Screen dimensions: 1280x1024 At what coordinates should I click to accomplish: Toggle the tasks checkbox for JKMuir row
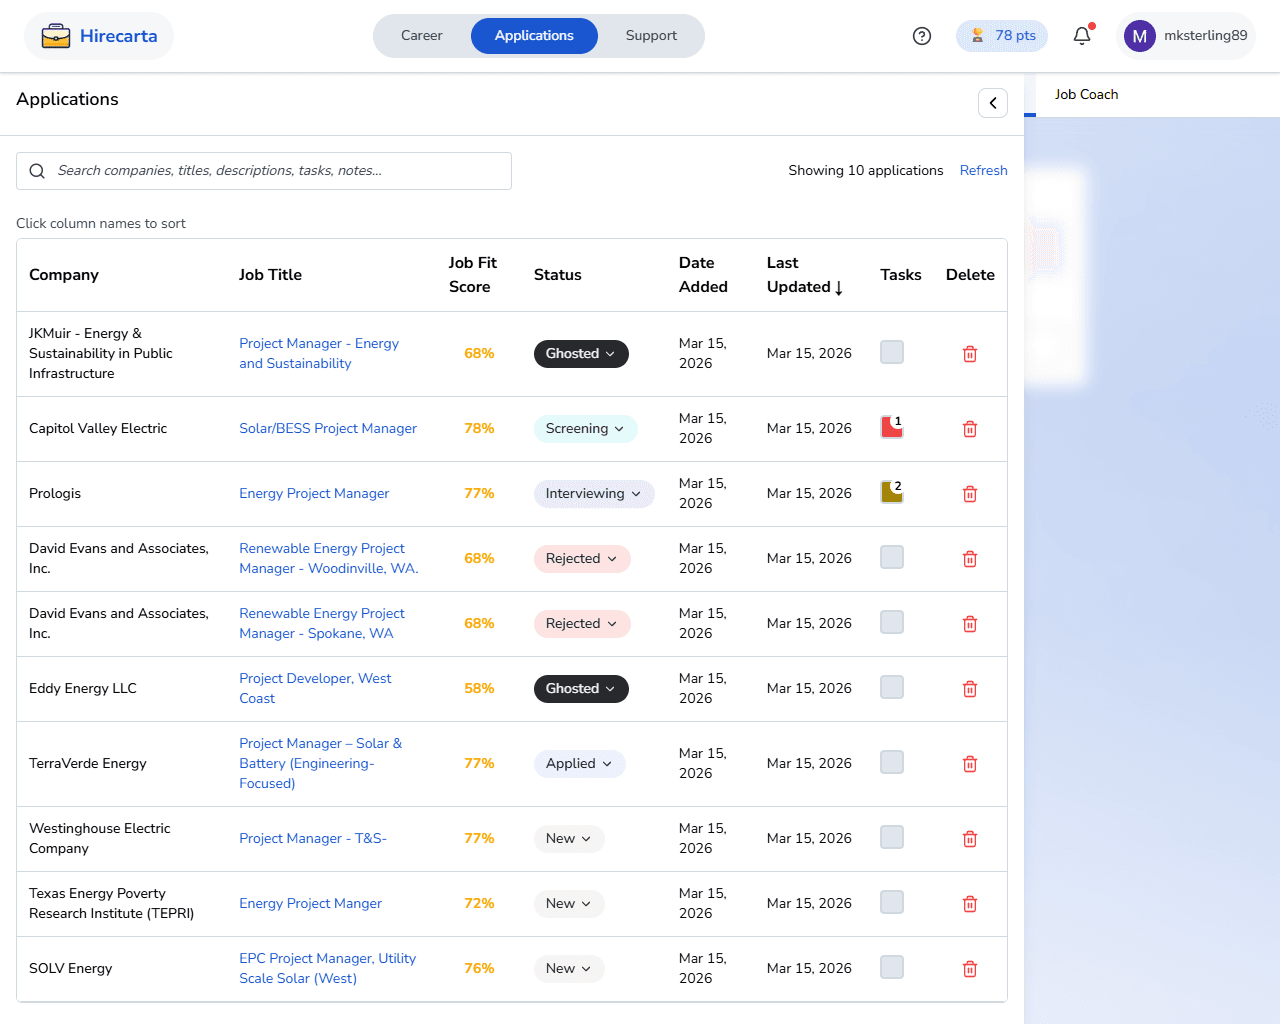coord(891,352)
